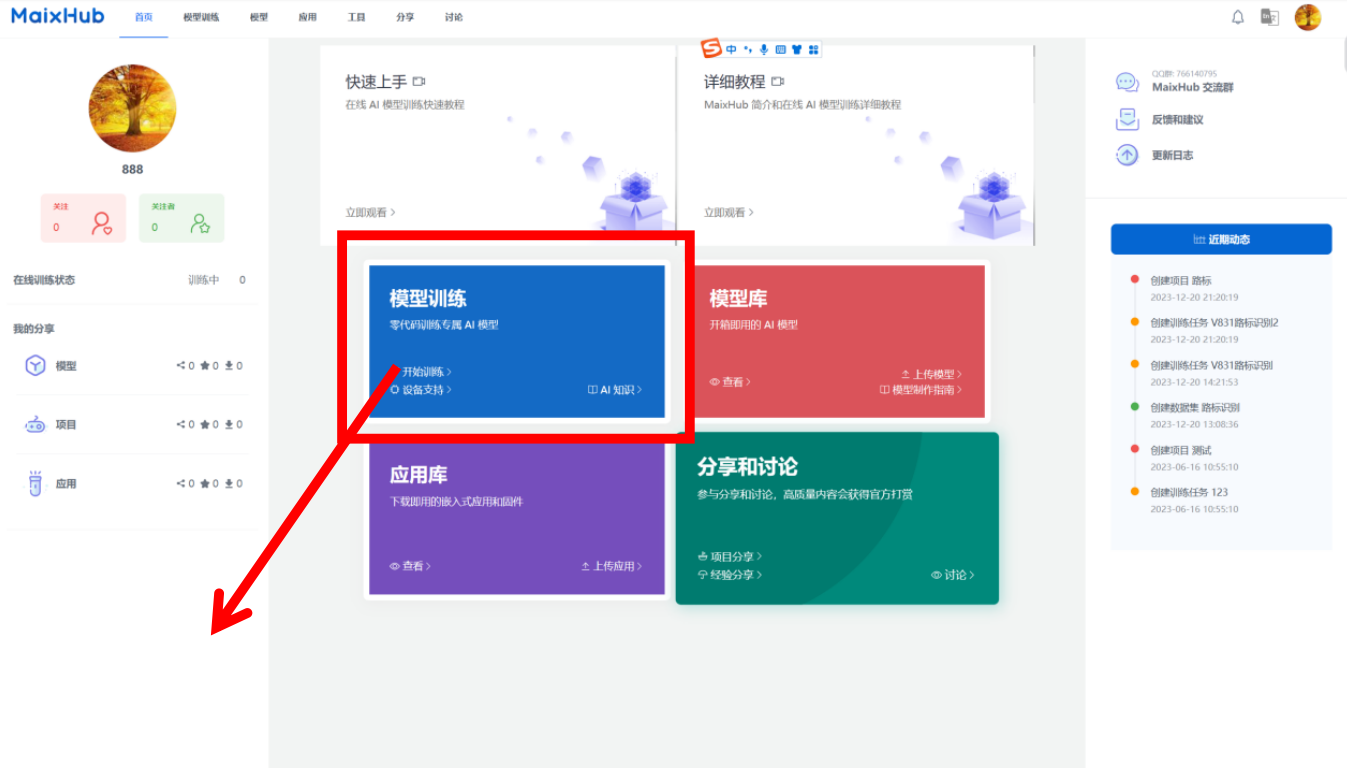Open the 讨论 nav tab
1347x772 pixels.
coord(453,18)
